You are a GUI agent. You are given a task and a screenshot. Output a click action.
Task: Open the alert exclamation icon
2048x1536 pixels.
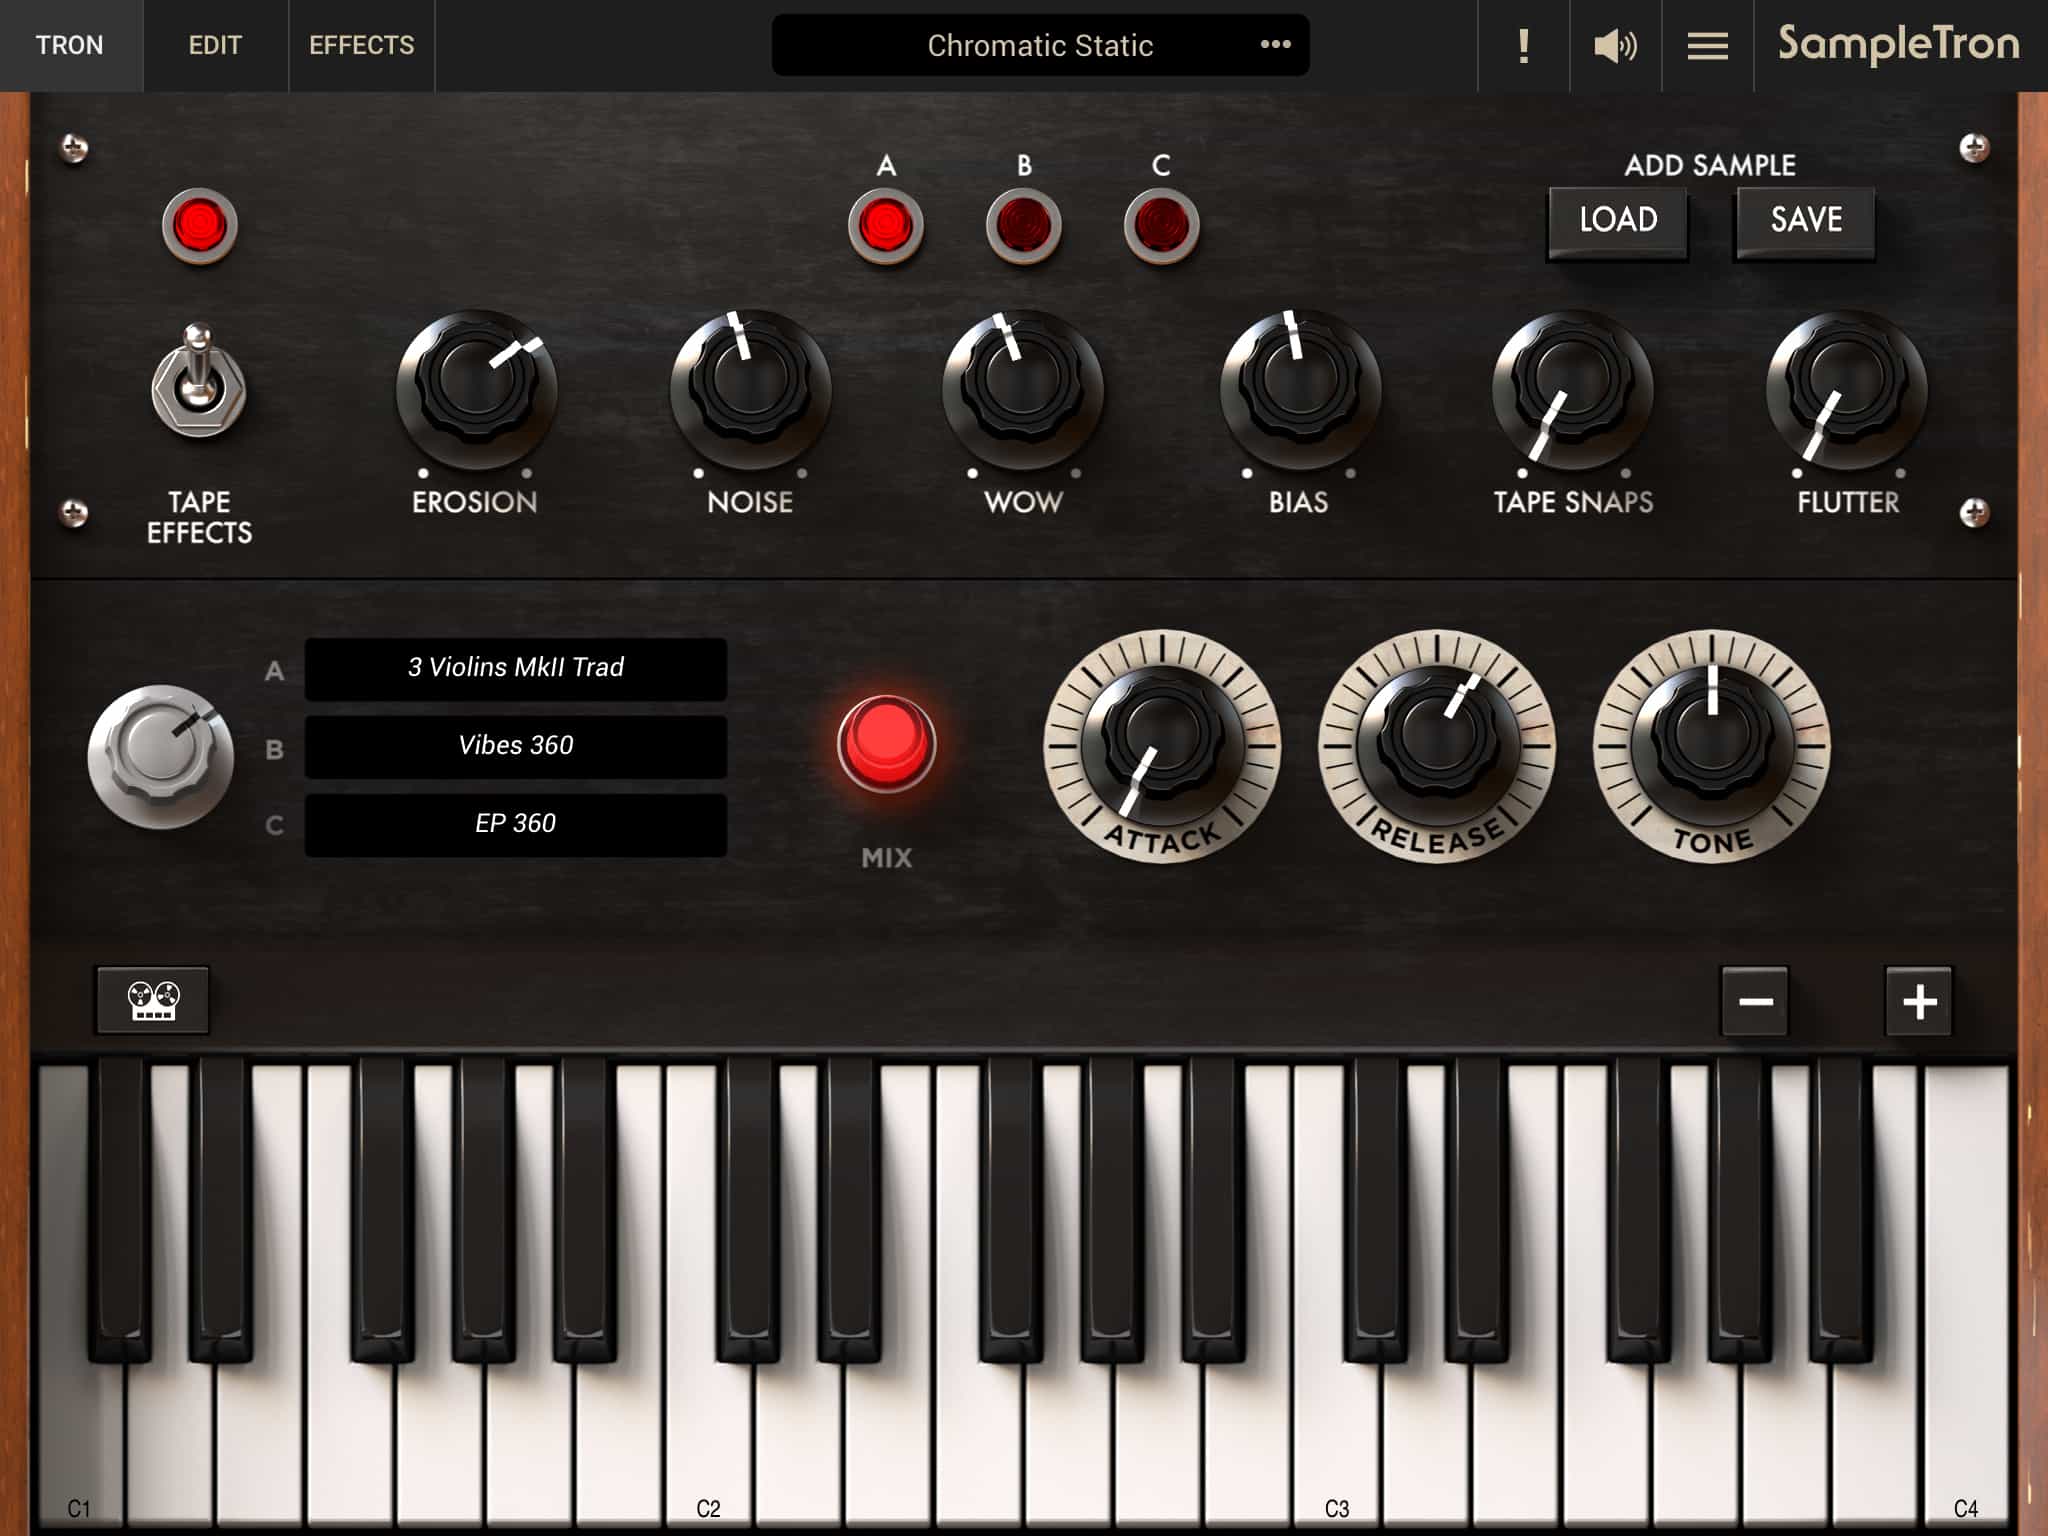(1523, 46)
